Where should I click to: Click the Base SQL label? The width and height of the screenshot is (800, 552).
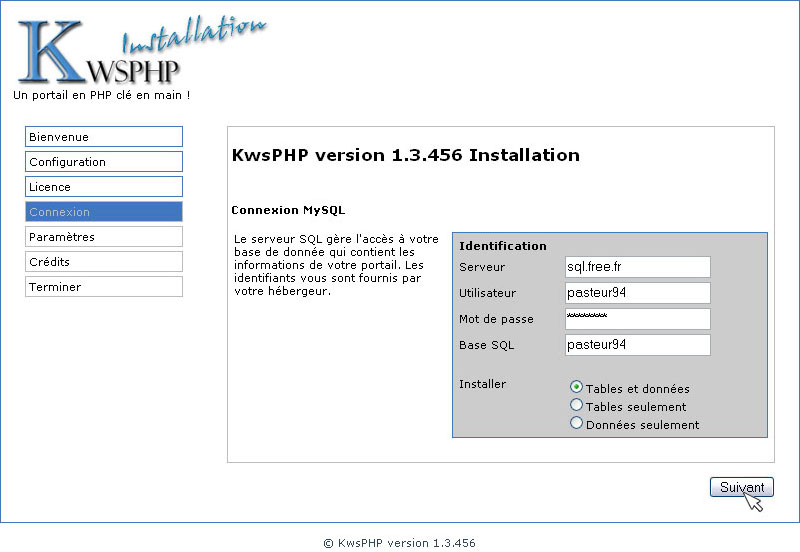tap(487, 345)
